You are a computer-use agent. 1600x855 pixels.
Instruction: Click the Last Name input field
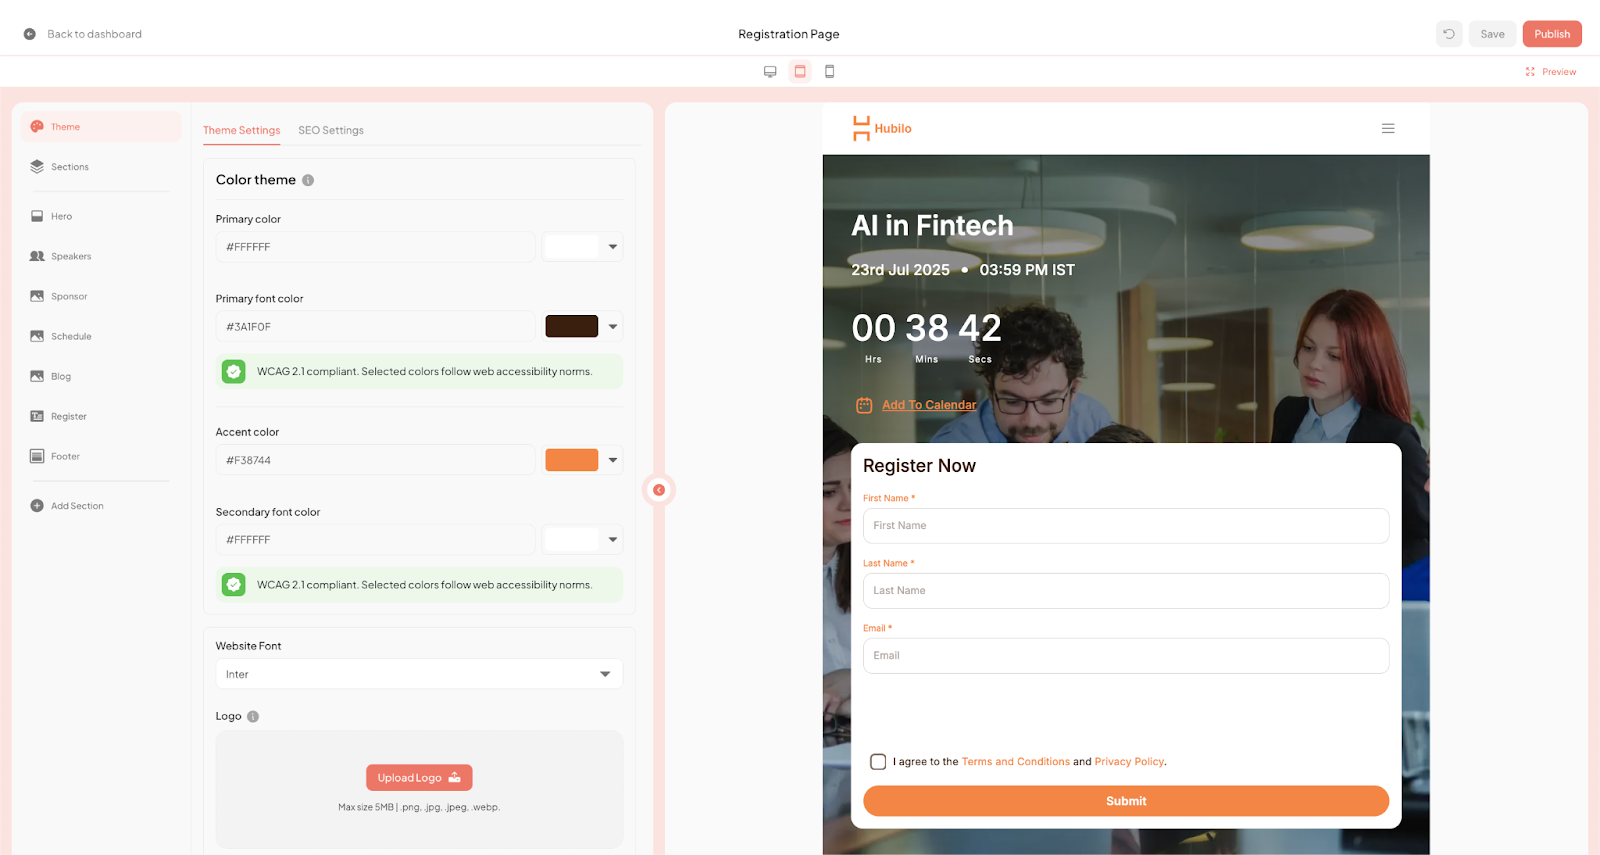click(x=1126, y=591)
